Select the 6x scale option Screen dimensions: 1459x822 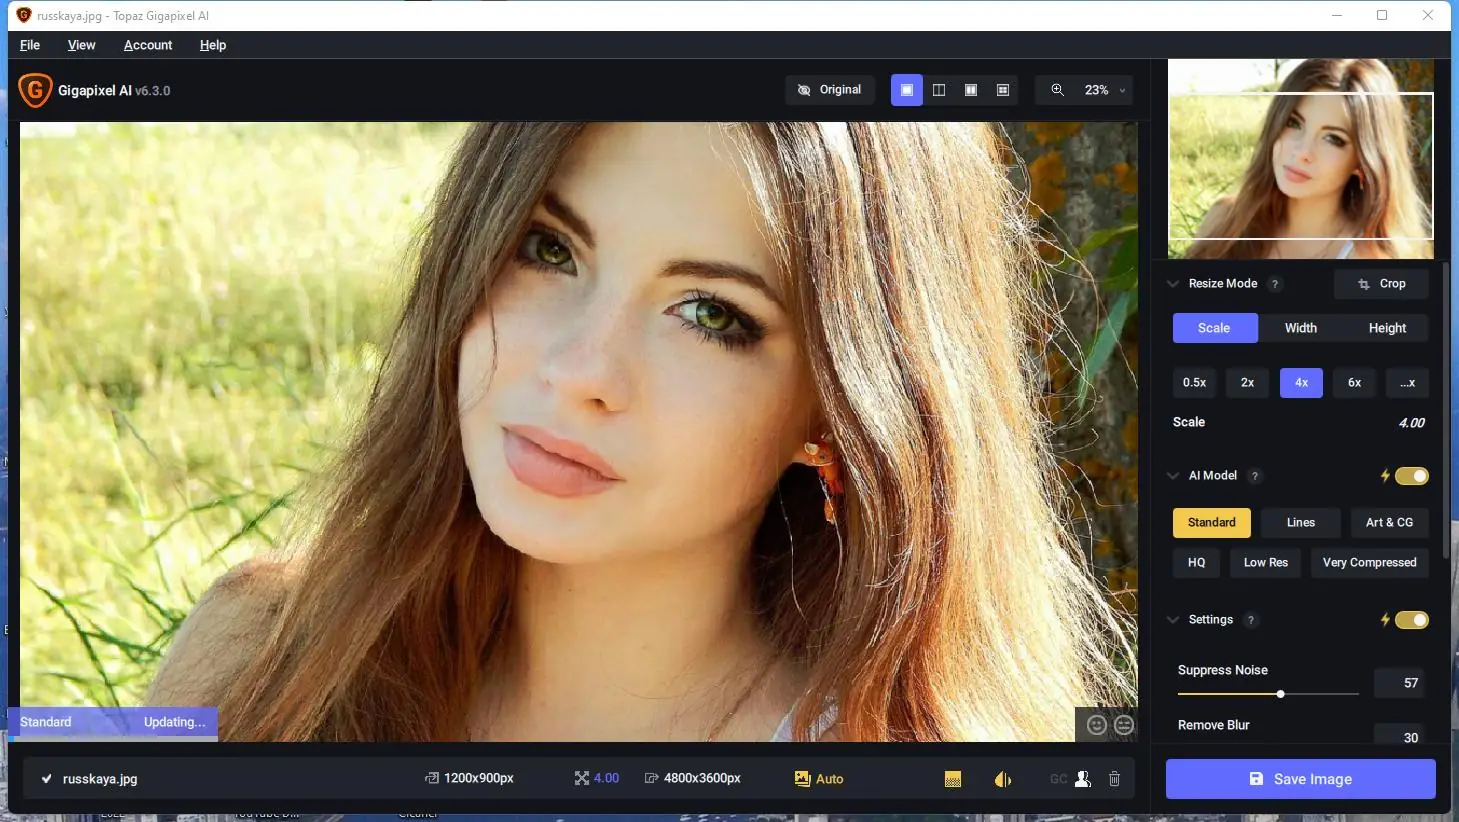1354,383
